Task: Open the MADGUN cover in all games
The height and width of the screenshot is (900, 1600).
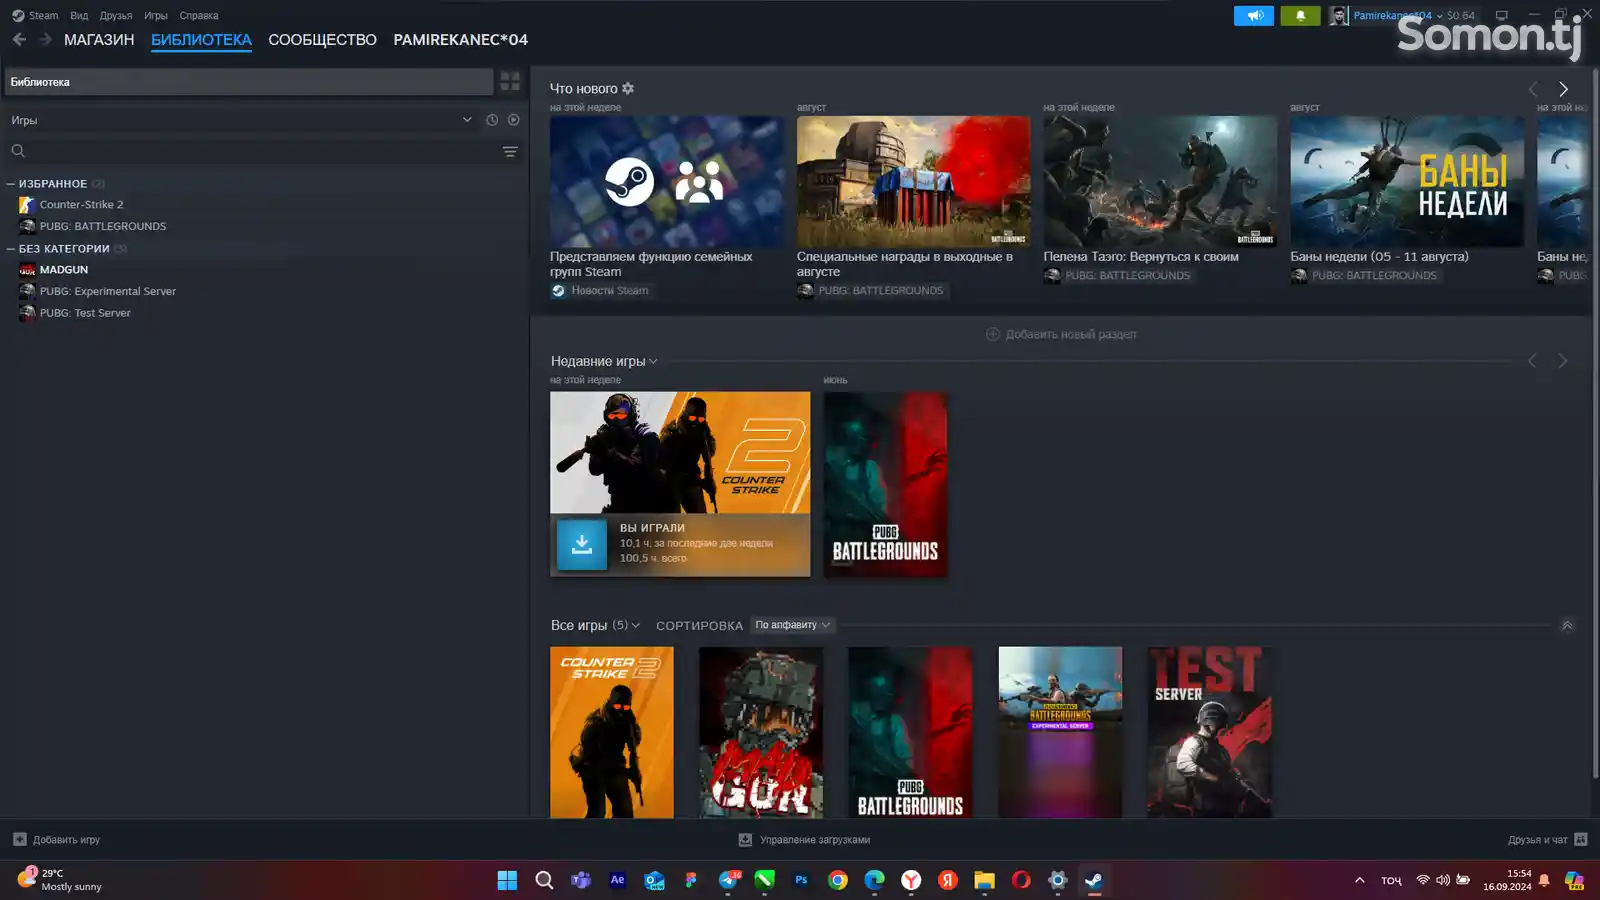Action: [761, 732]
